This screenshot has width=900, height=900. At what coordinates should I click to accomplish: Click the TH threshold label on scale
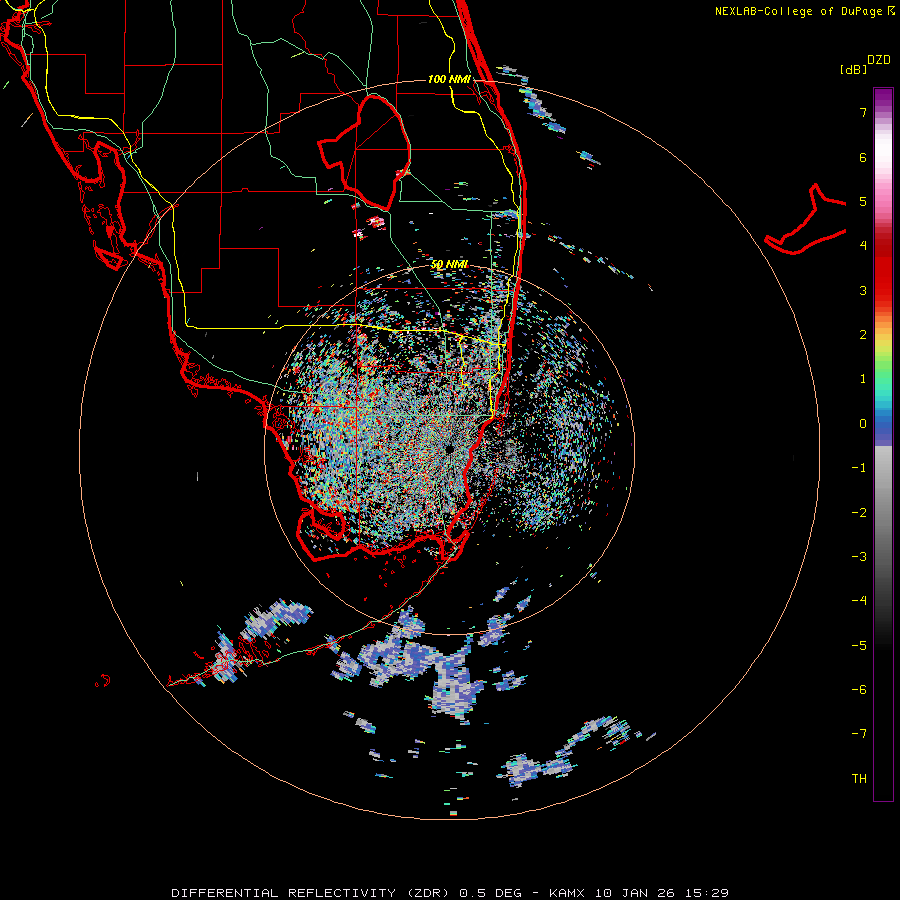point(859,779)
